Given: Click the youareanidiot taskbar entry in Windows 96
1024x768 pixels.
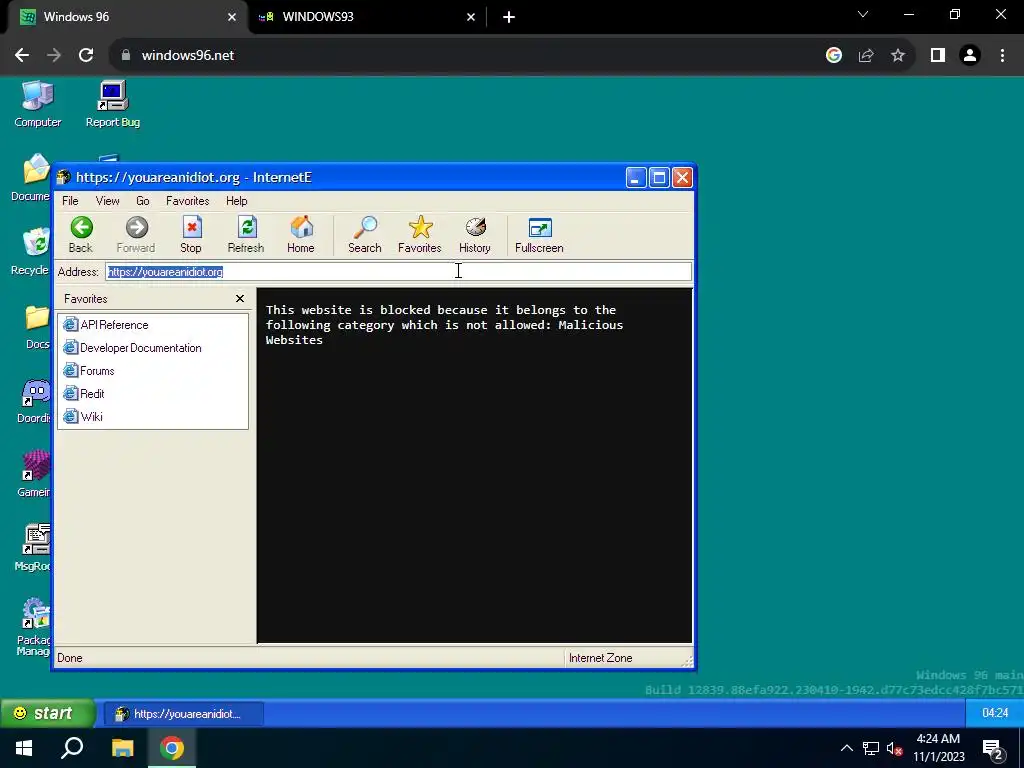Looking at the screenshot, I should point(184,714).
